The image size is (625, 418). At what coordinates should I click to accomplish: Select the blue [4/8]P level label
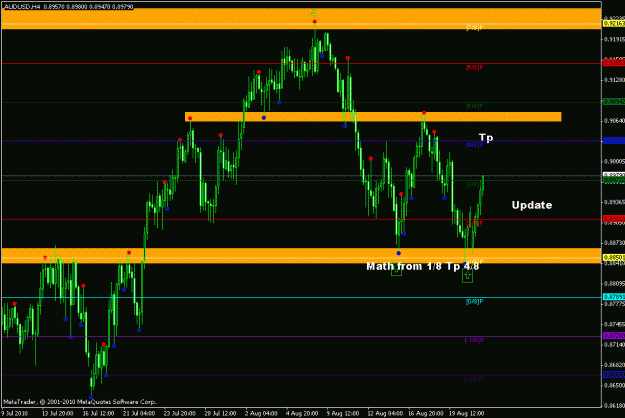click(x=474, y=145)
